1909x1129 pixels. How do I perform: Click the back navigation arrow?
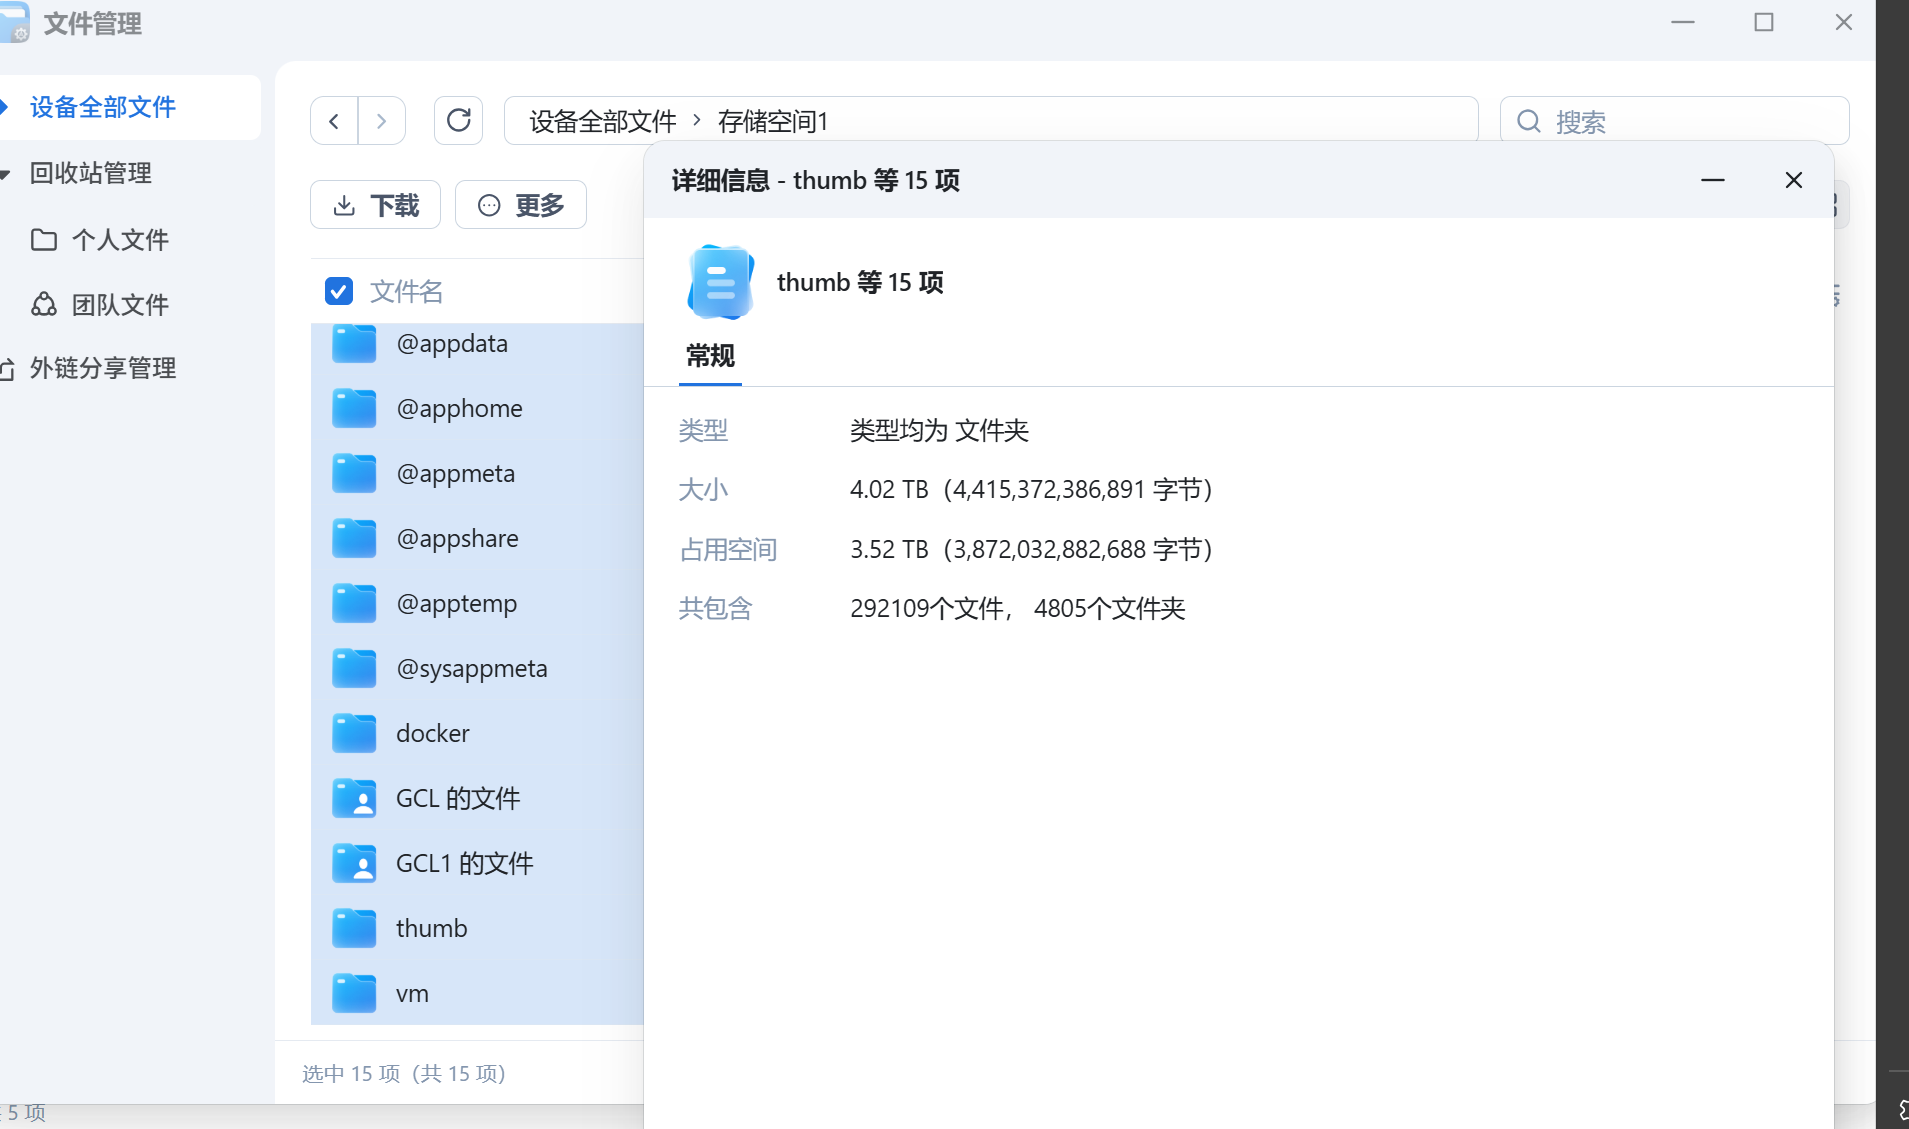334,120
